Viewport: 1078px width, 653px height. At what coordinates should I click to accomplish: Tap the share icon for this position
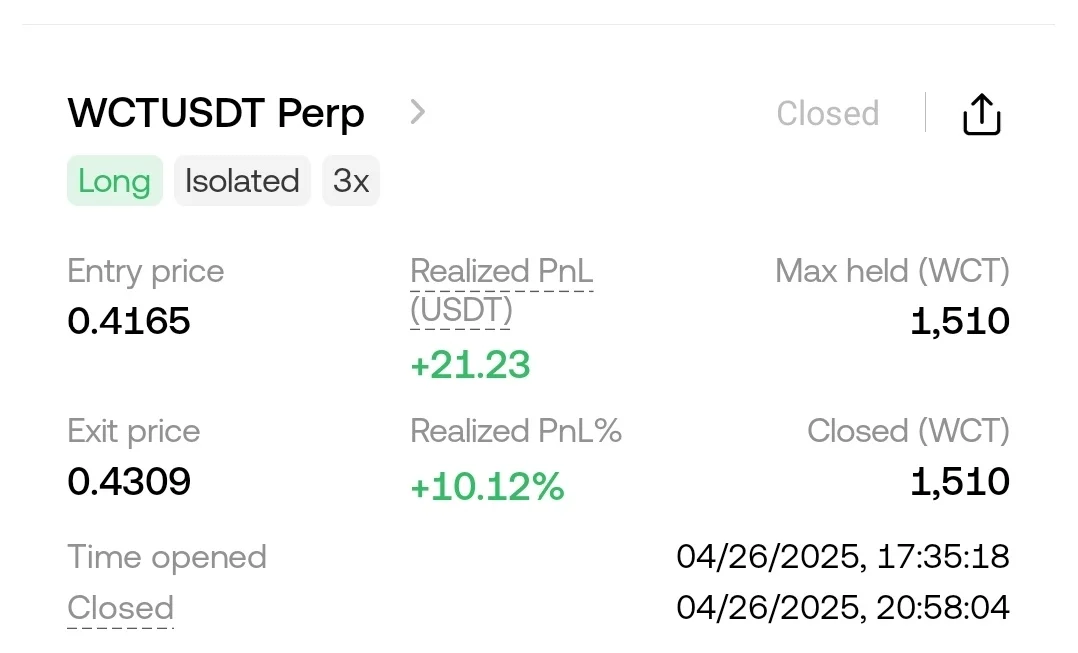981,114
